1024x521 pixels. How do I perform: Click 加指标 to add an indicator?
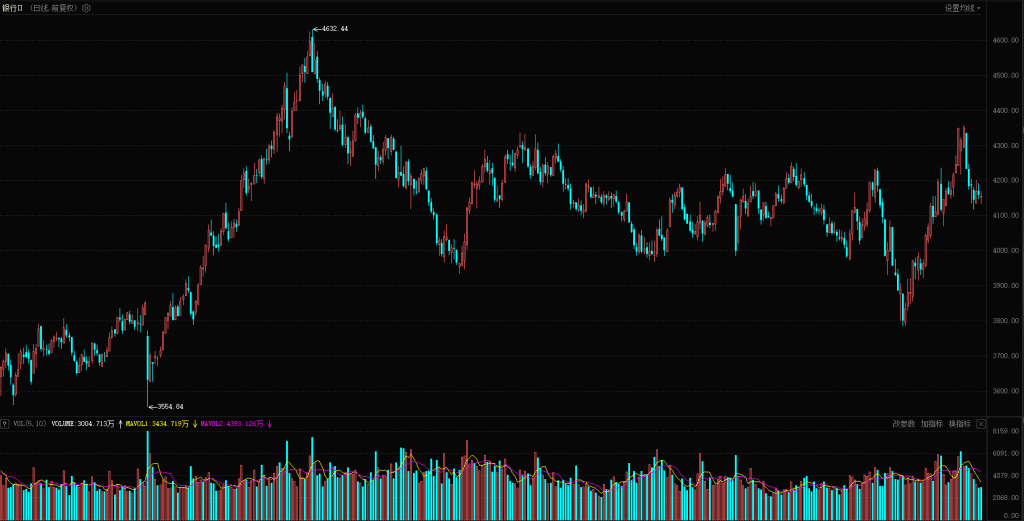tap(932, 424)
